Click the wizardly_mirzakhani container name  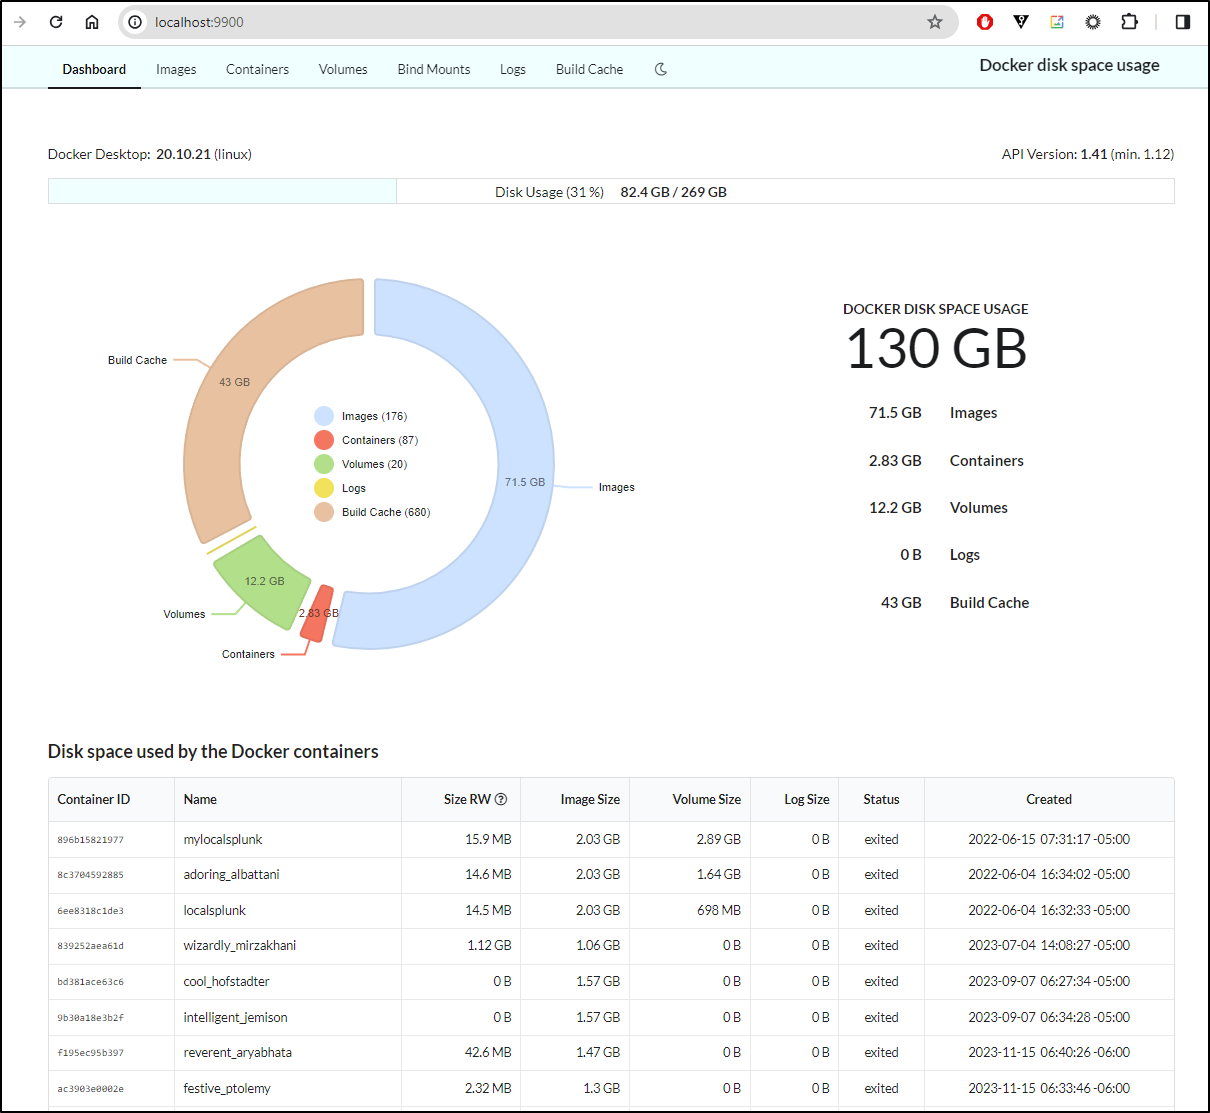[240, 945]
